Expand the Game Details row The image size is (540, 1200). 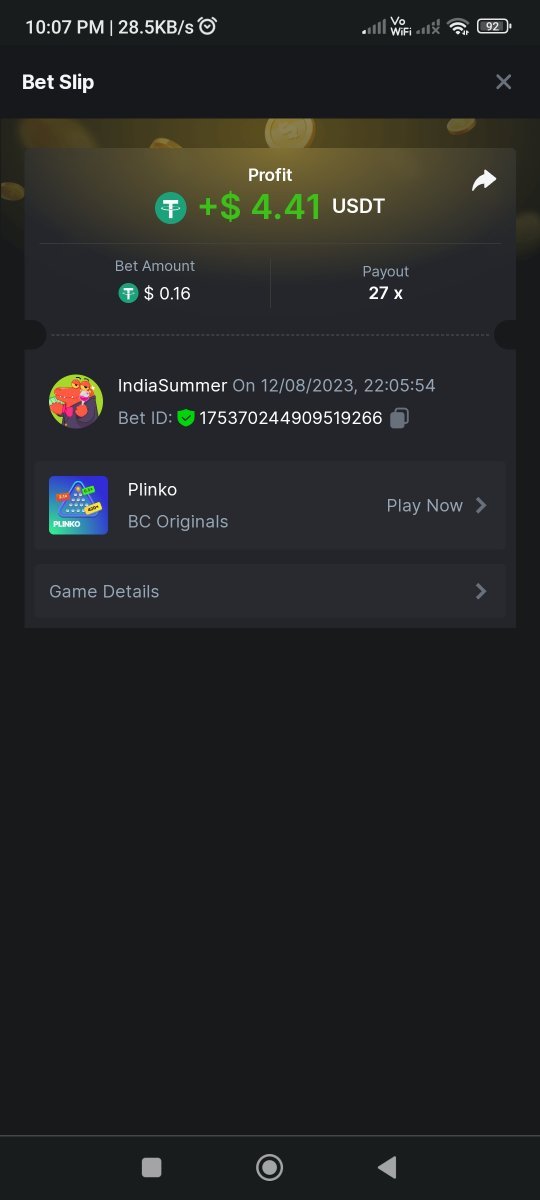[270, 591]
